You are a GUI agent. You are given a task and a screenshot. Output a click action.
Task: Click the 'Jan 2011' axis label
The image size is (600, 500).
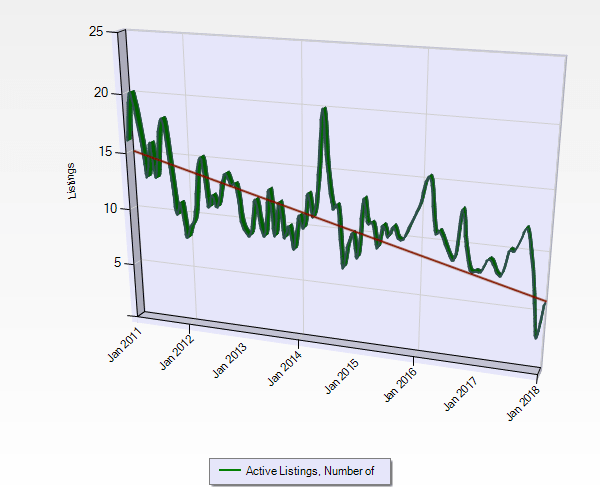point(124,344)
